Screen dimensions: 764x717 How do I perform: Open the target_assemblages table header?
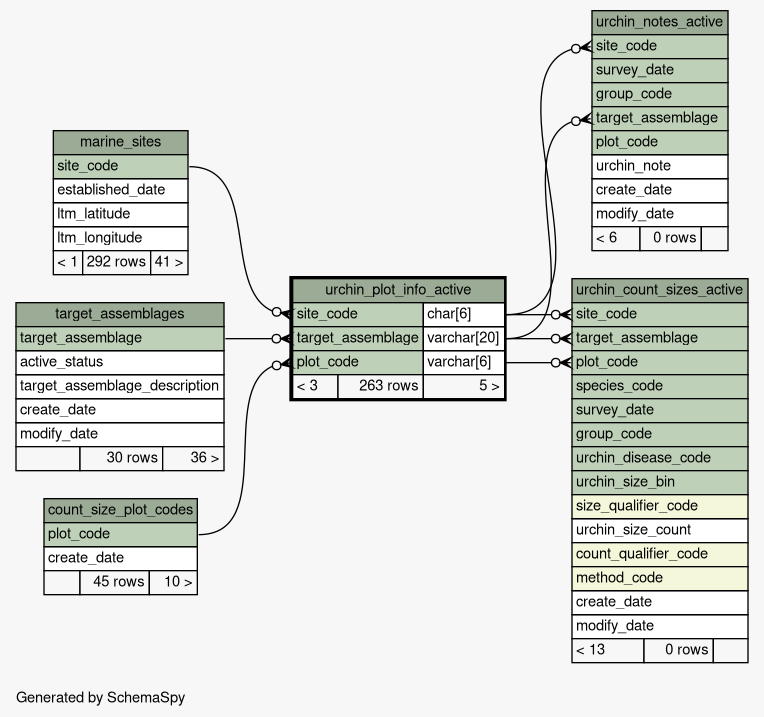pyautogui.click(x=120, y=314)
